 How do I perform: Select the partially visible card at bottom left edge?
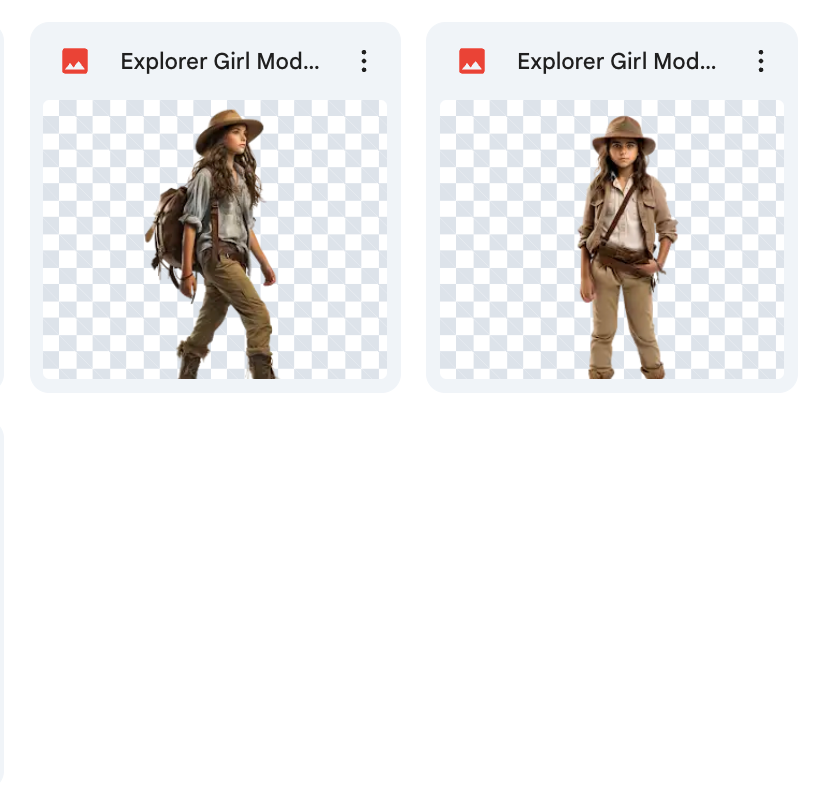1,600
